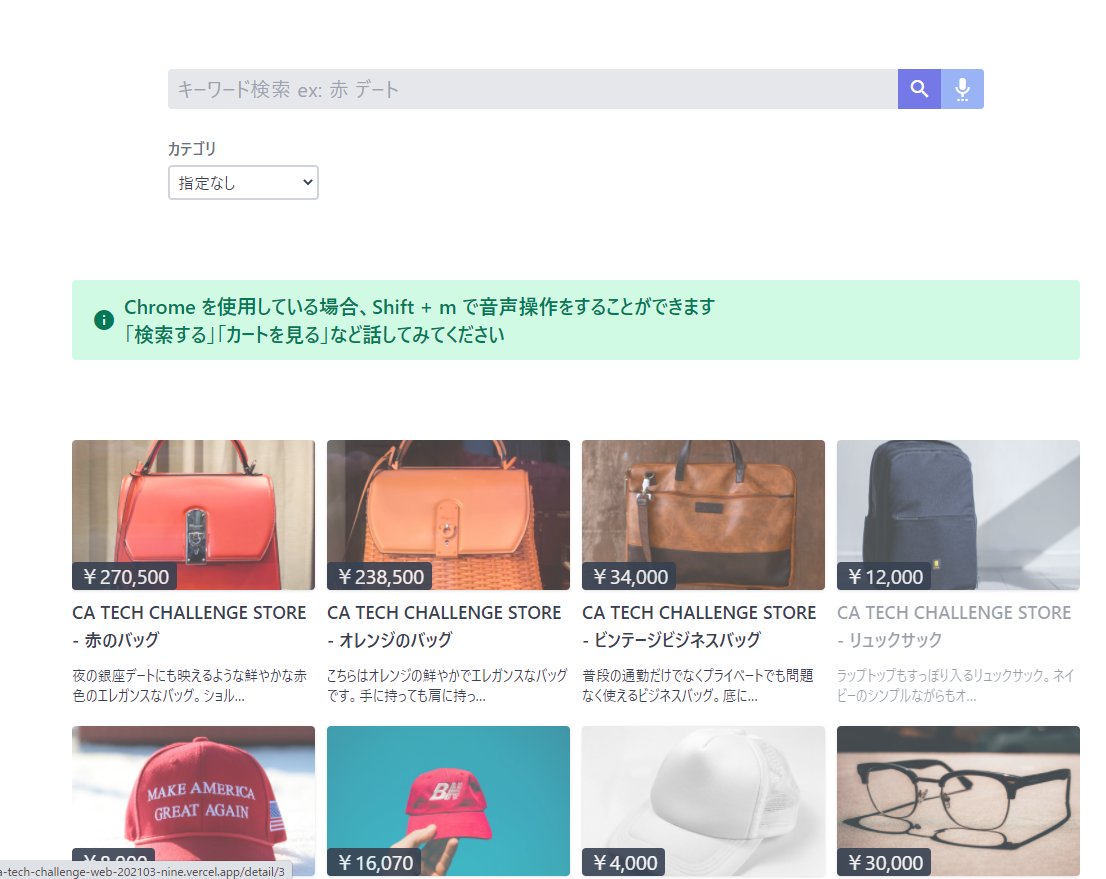
Task: Click the navy backpack product image
Action: (957, 510)
